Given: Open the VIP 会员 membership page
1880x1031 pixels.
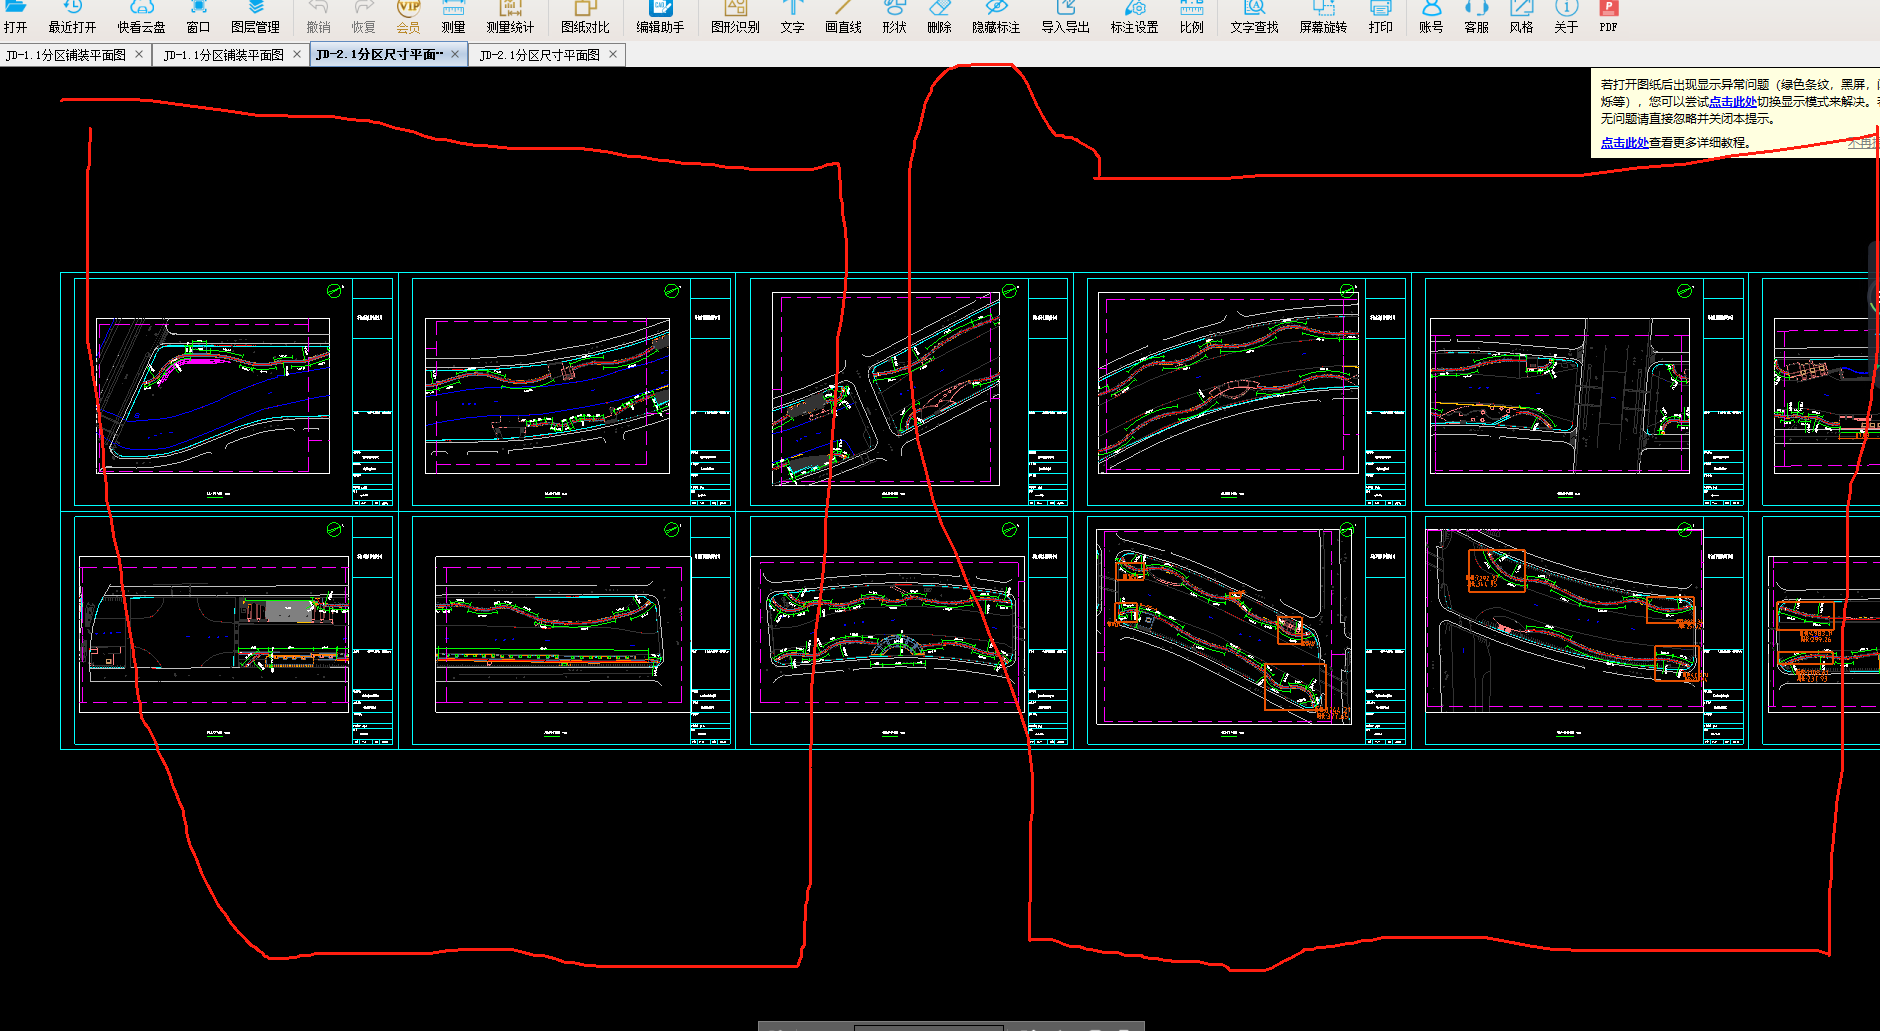Looking at the screenshot, I should coord(408,17).
